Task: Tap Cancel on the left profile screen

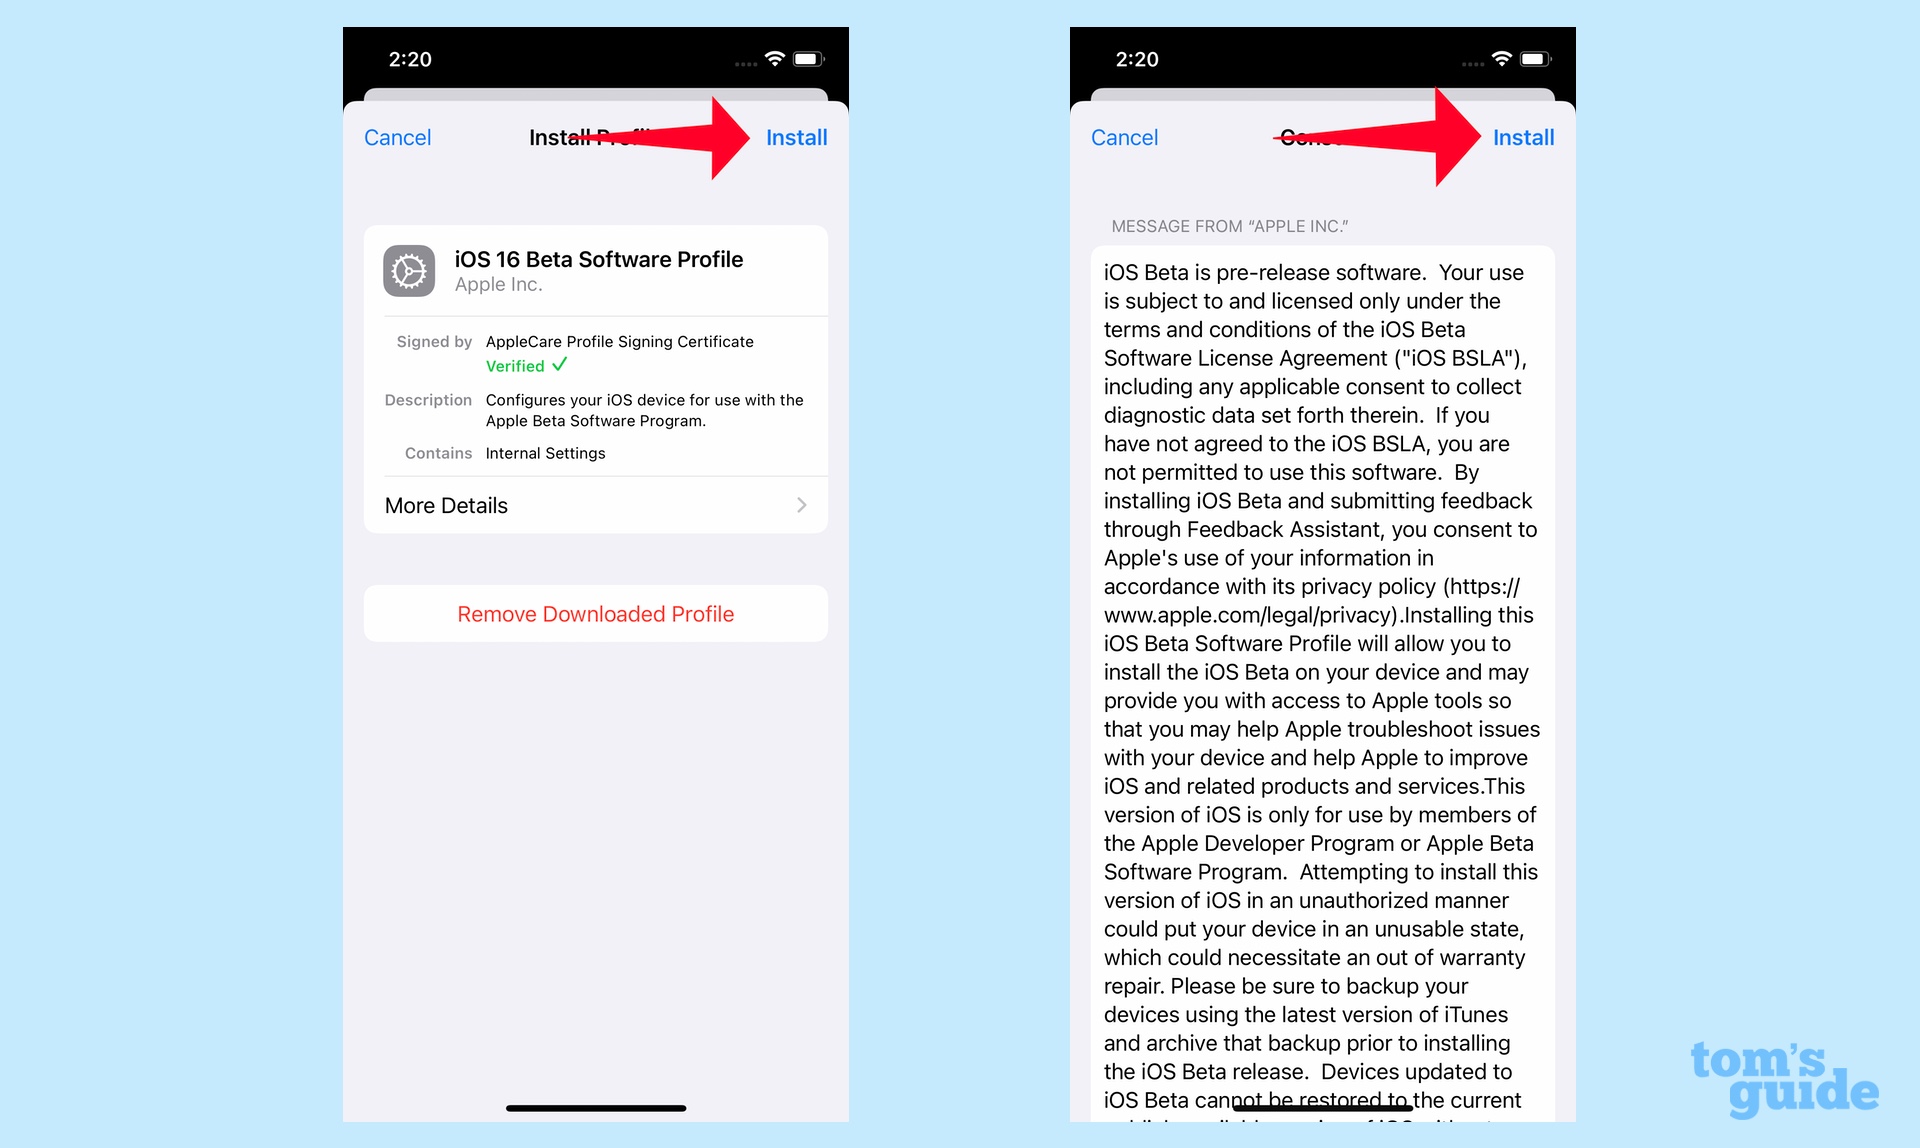Action: coord(399,135)
